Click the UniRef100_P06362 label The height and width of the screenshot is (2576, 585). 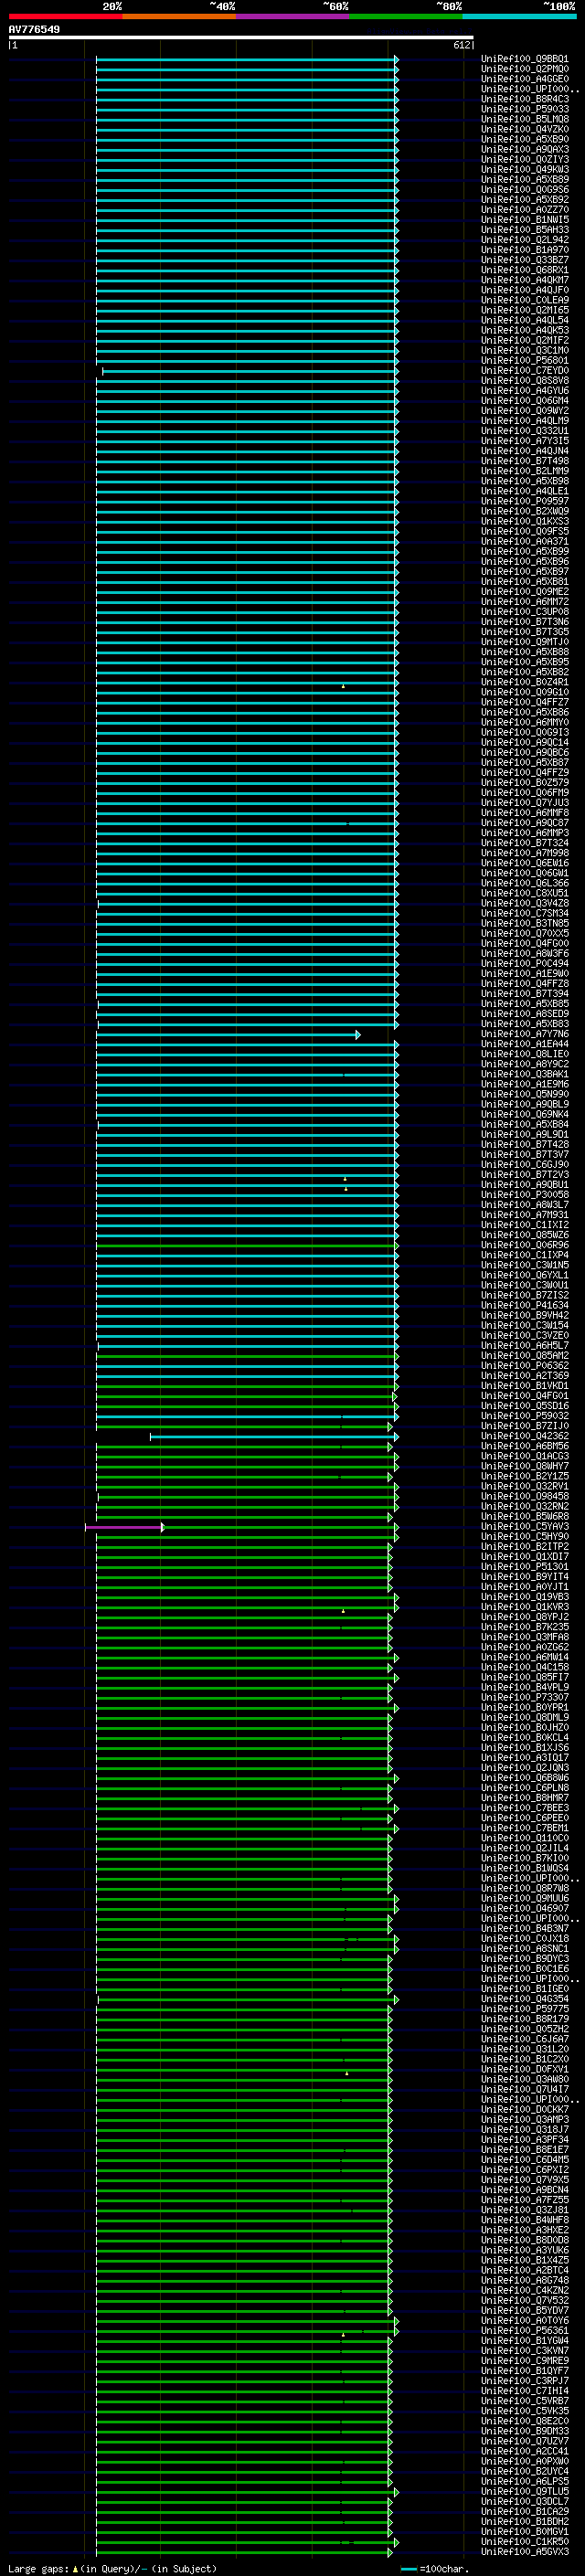point(525,1366)
